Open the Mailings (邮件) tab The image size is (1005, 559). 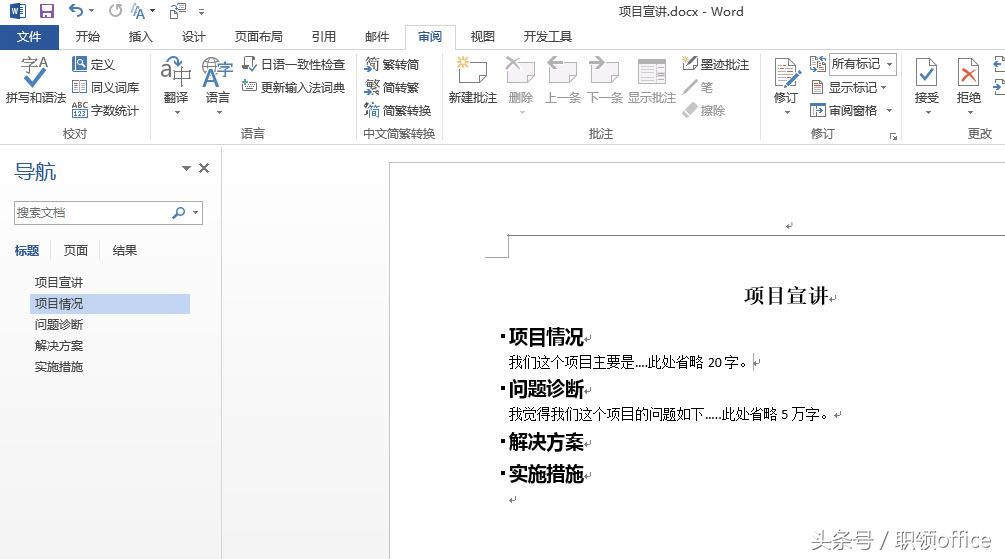(377, 37)
